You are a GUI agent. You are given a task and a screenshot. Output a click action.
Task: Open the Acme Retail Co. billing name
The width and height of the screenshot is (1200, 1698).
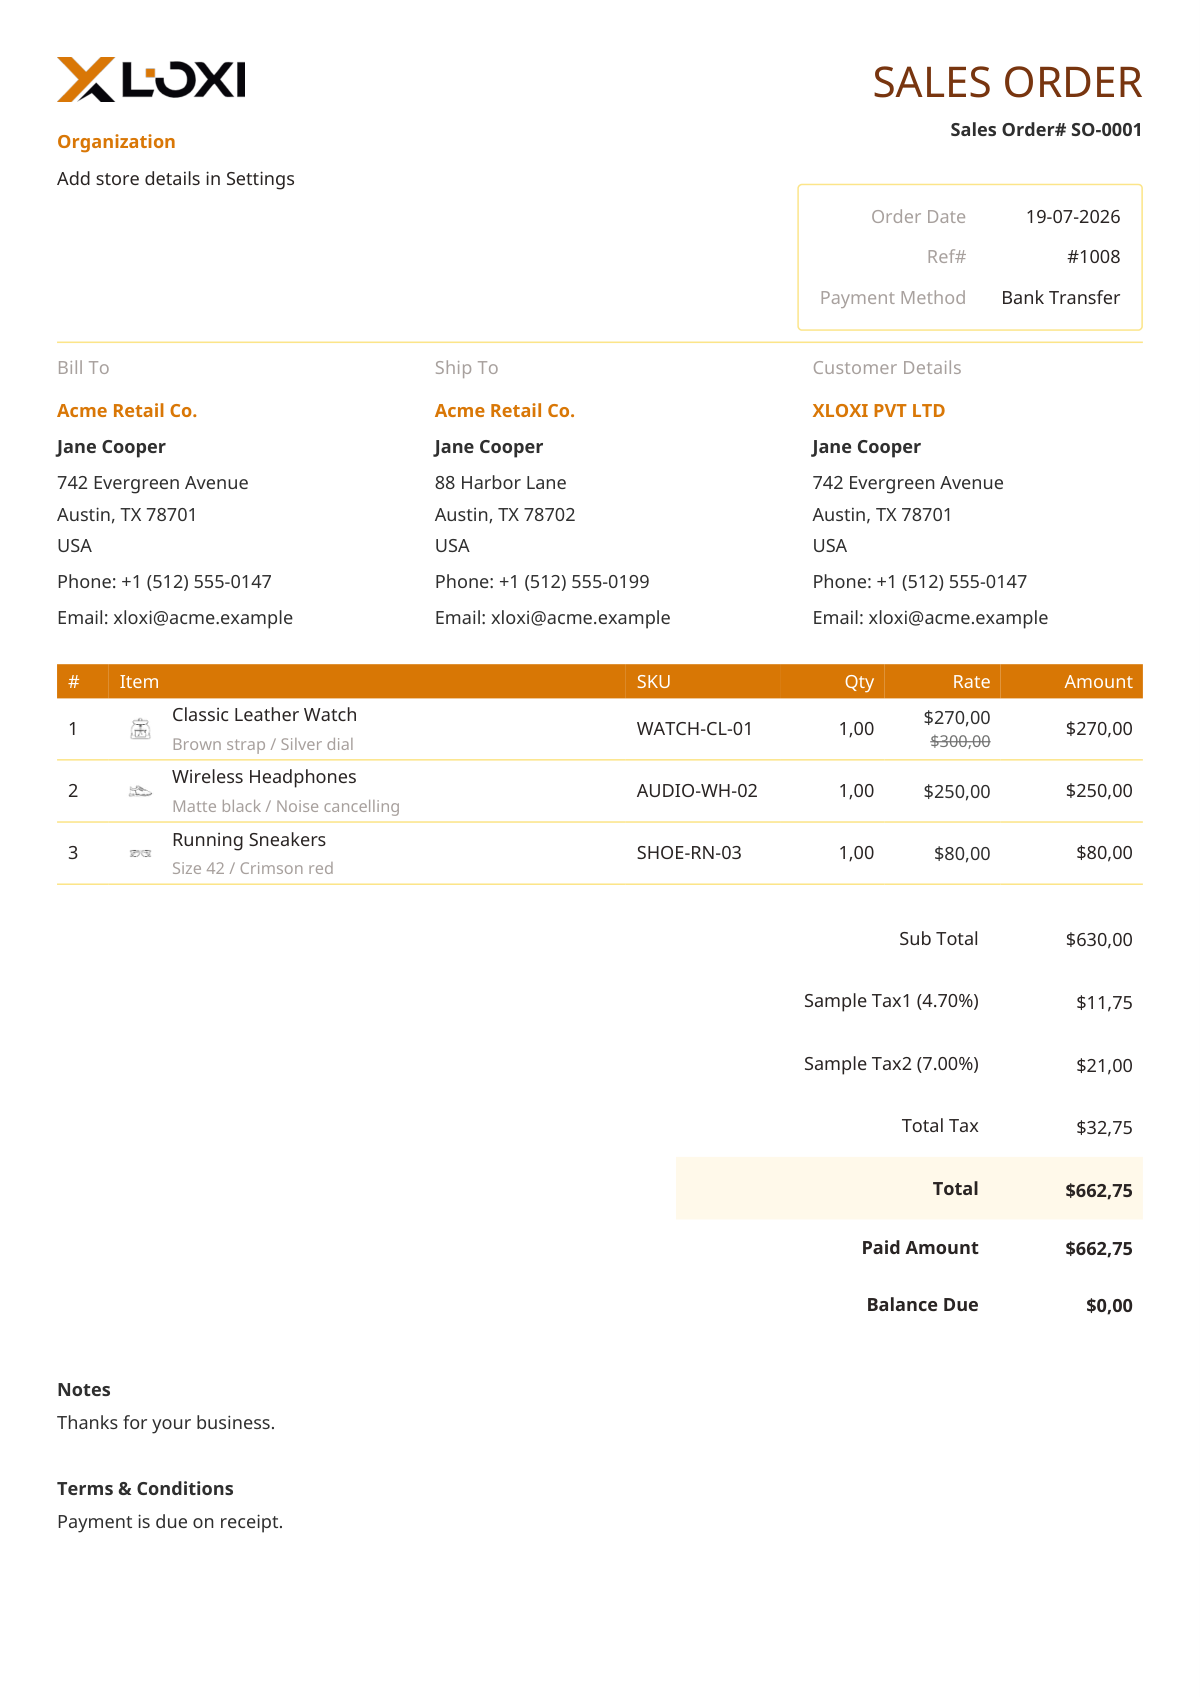127,411
